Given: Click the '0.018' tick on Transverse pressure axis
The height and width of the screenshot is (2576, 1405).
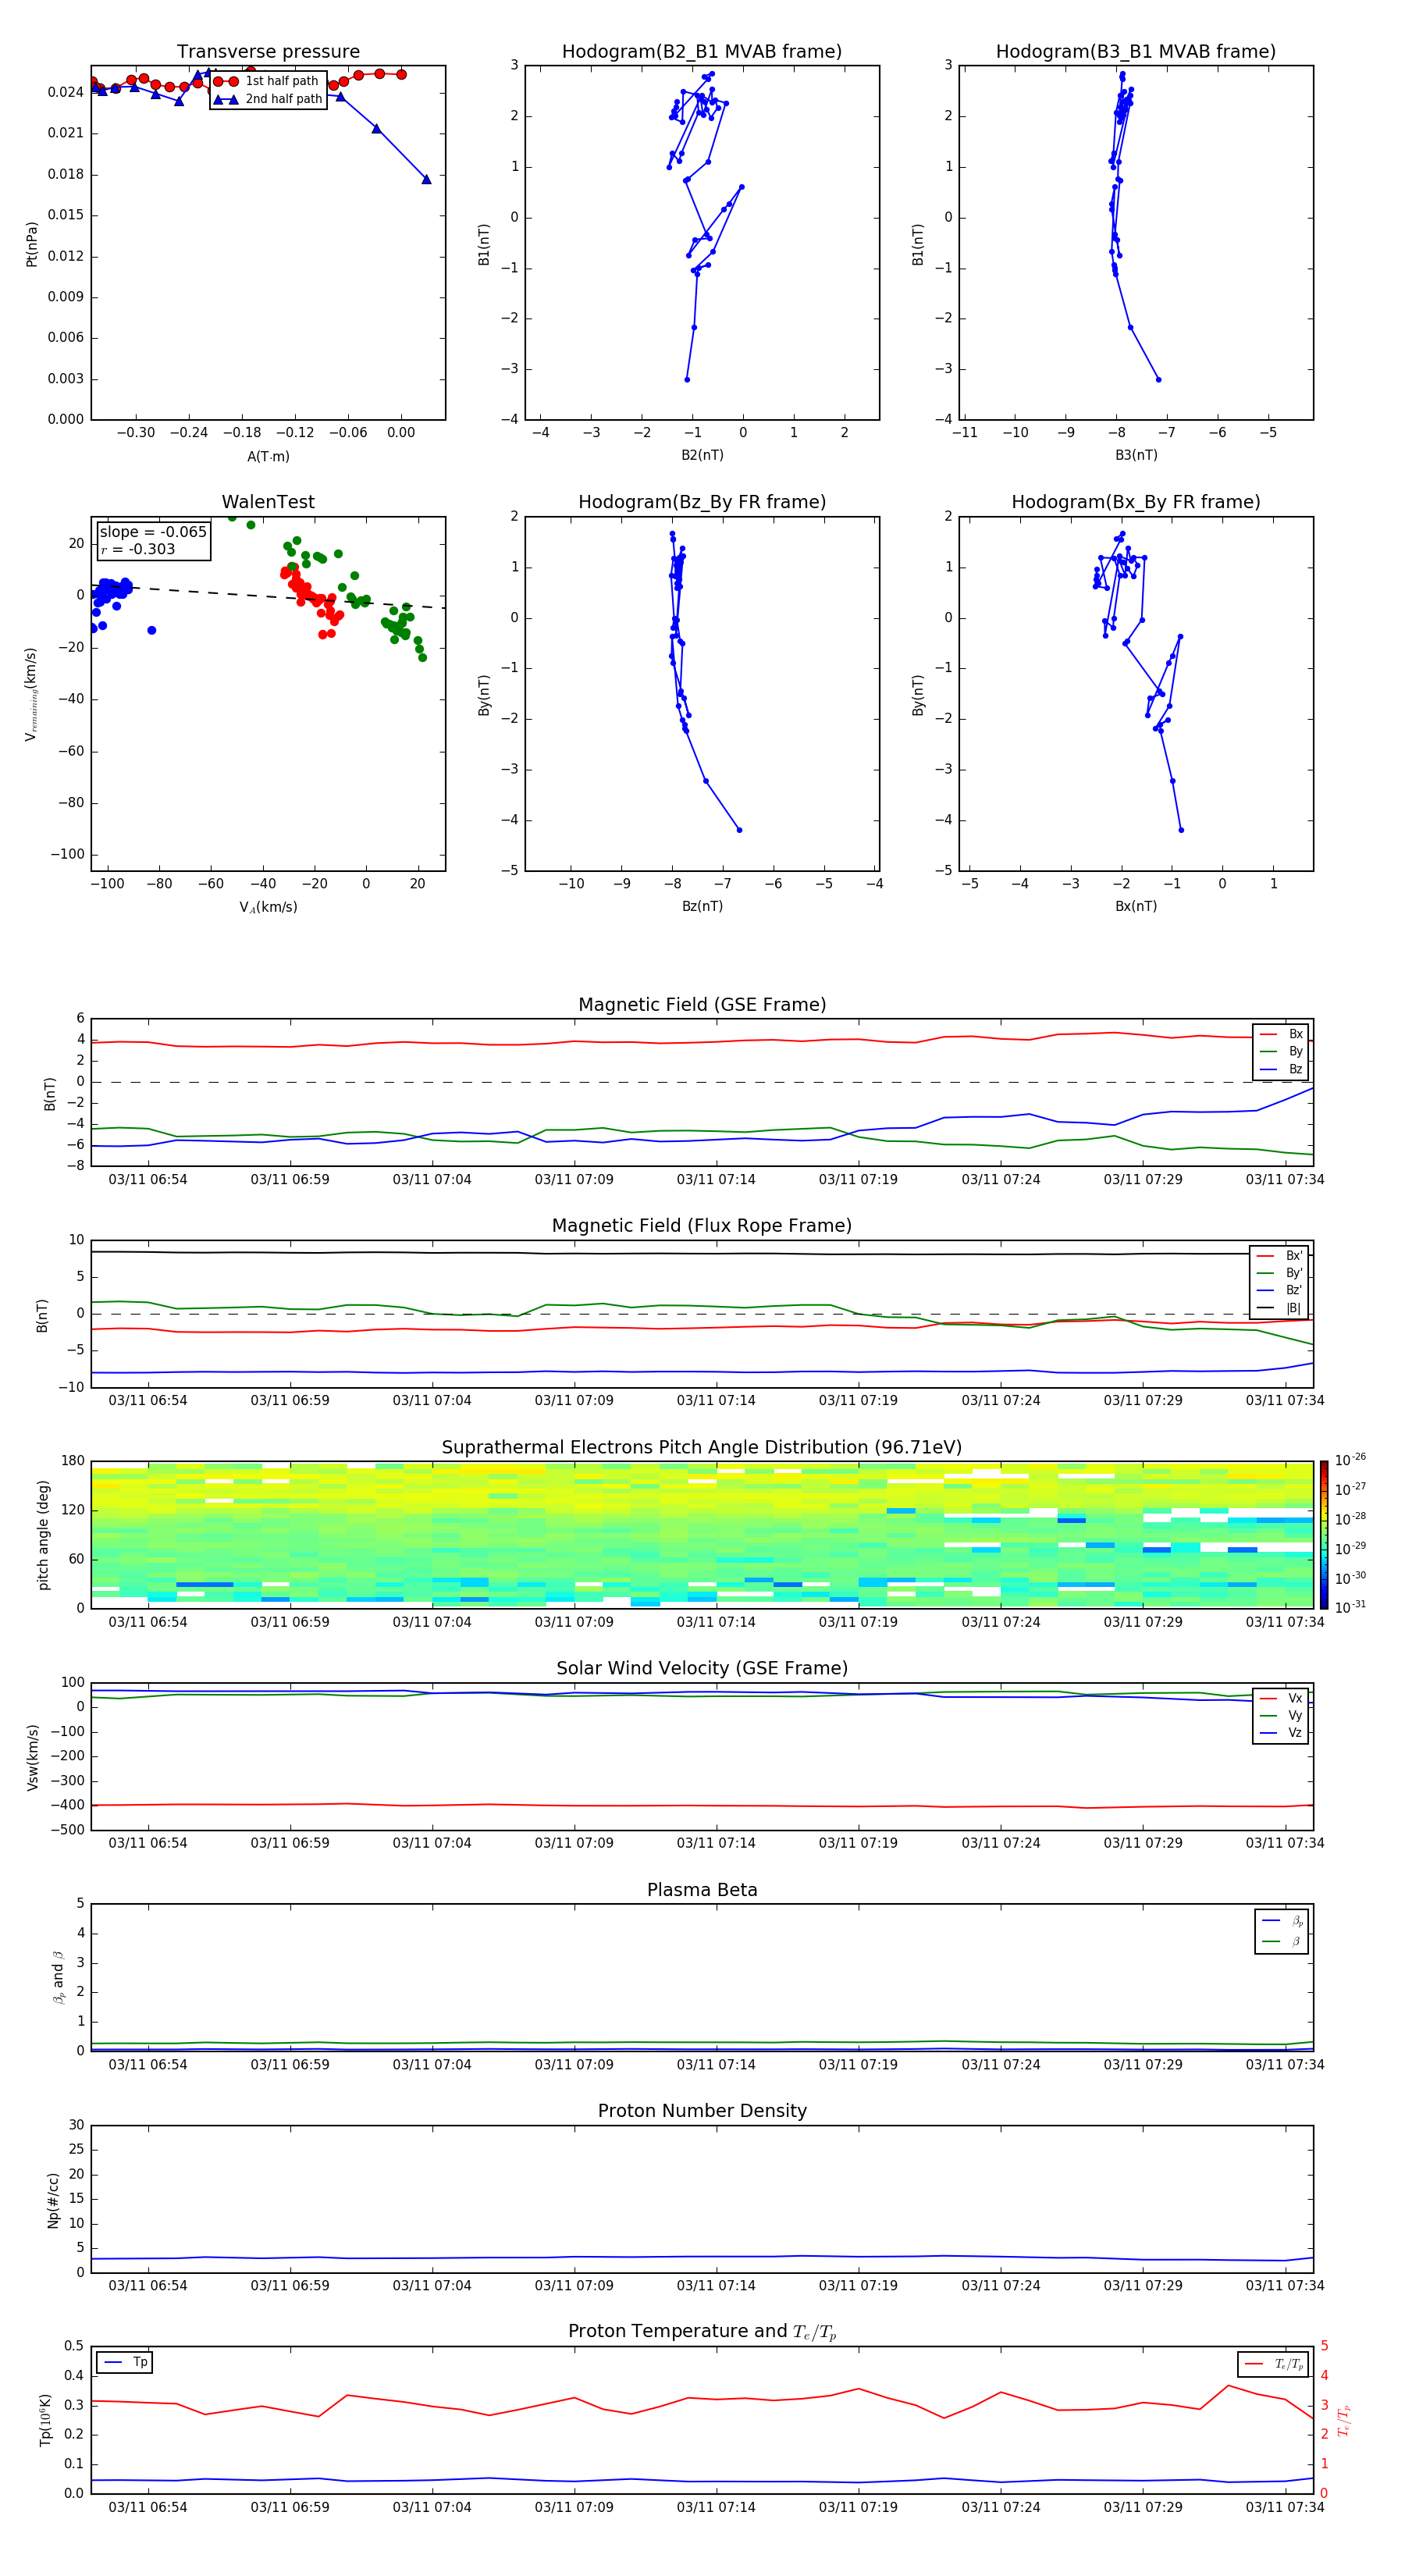Looking at the screenshot, I should tap(66, 174).
